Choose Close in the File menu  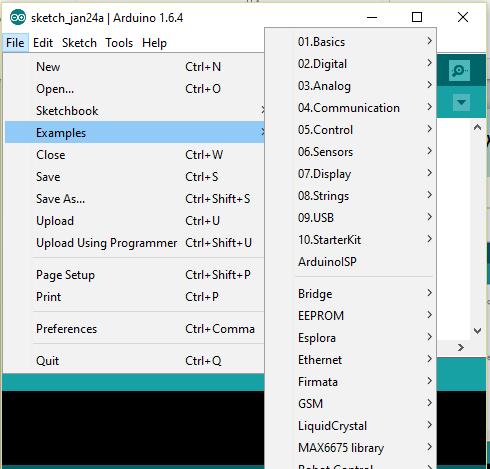pos(135,155)
